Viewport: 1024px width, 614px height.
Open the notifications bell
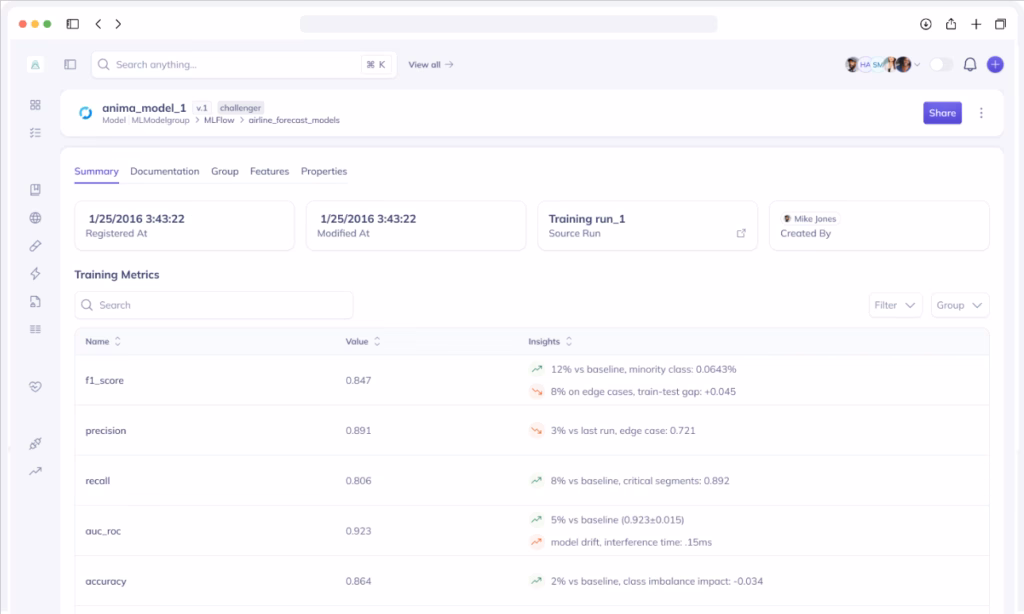click(x=969, y=64)
